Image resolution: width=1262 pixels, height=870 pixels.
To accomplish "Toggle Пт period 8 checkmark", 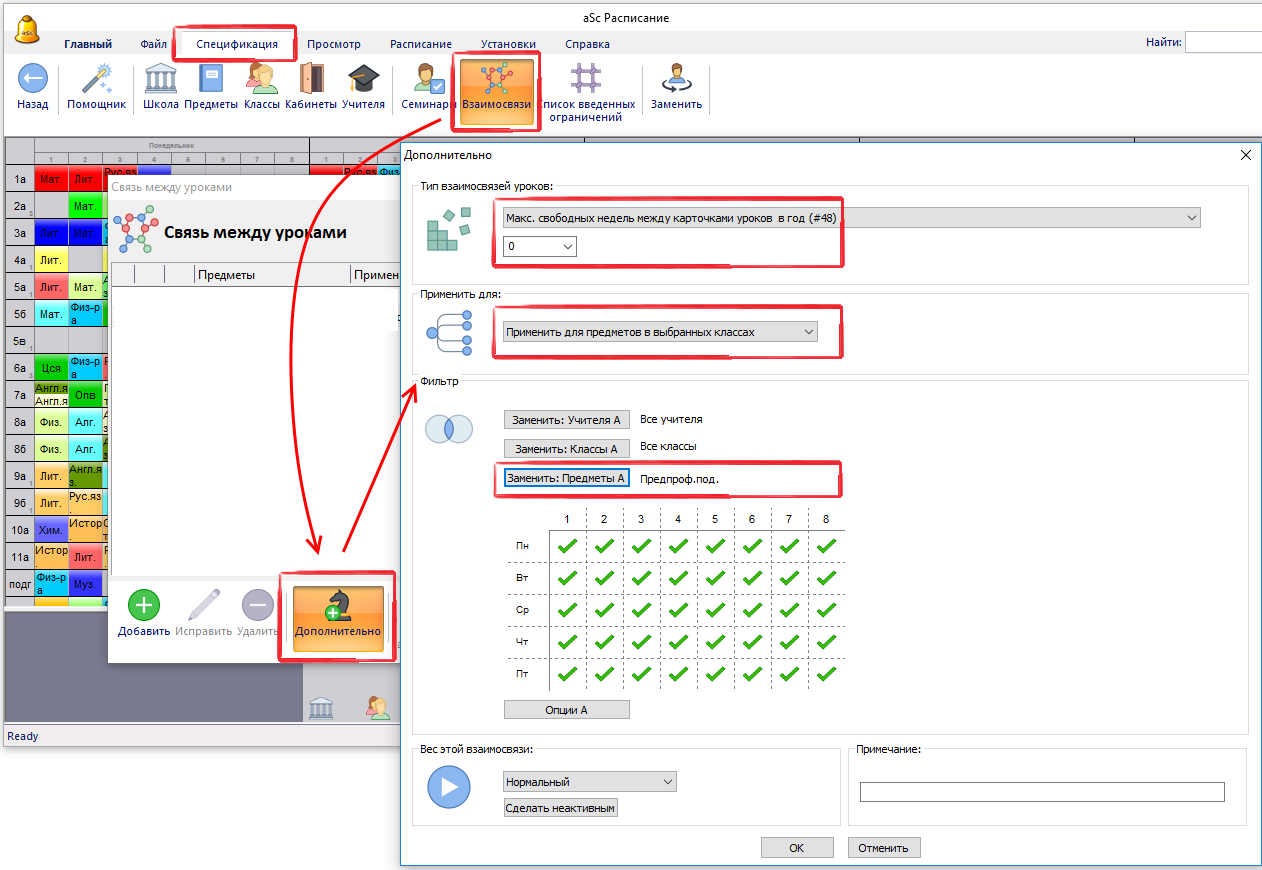I will tap(826, 674).
